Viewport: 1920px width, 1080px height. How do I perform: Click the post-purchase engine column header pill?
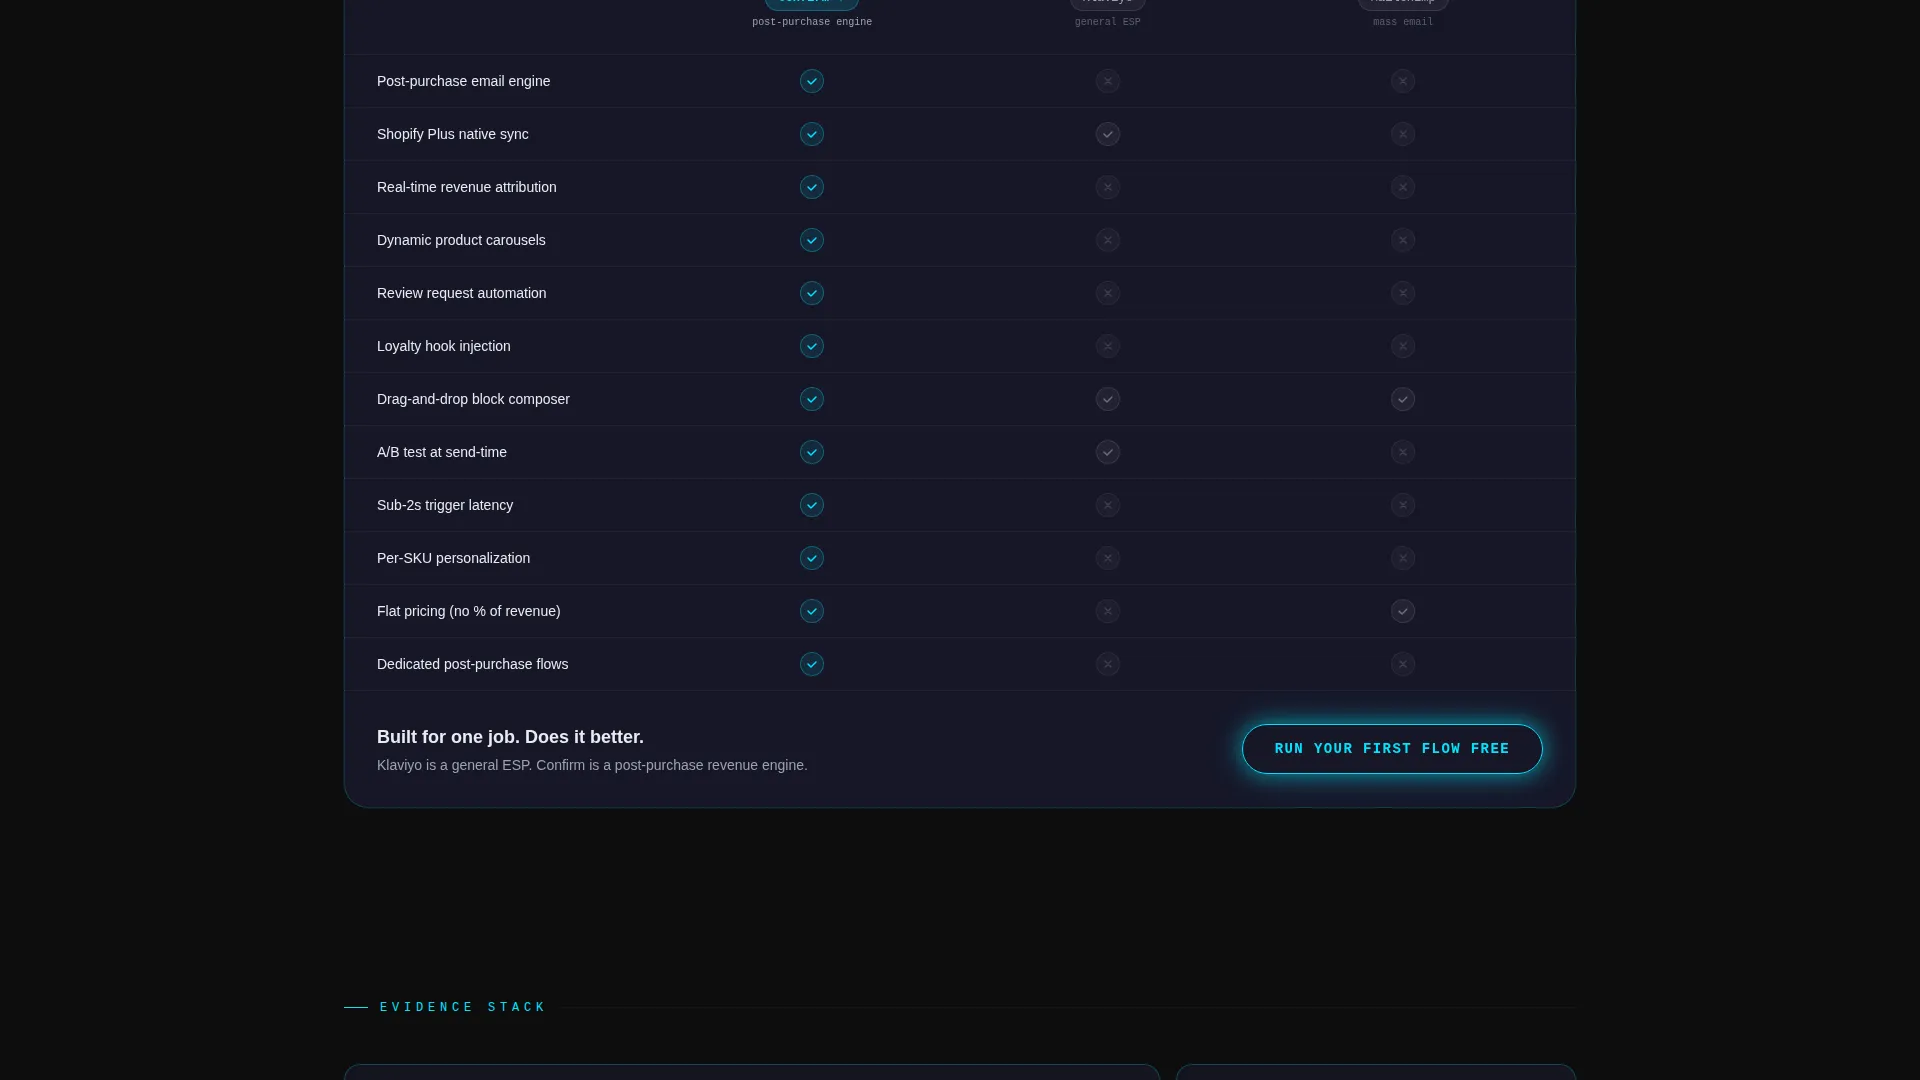pos(812,4)
